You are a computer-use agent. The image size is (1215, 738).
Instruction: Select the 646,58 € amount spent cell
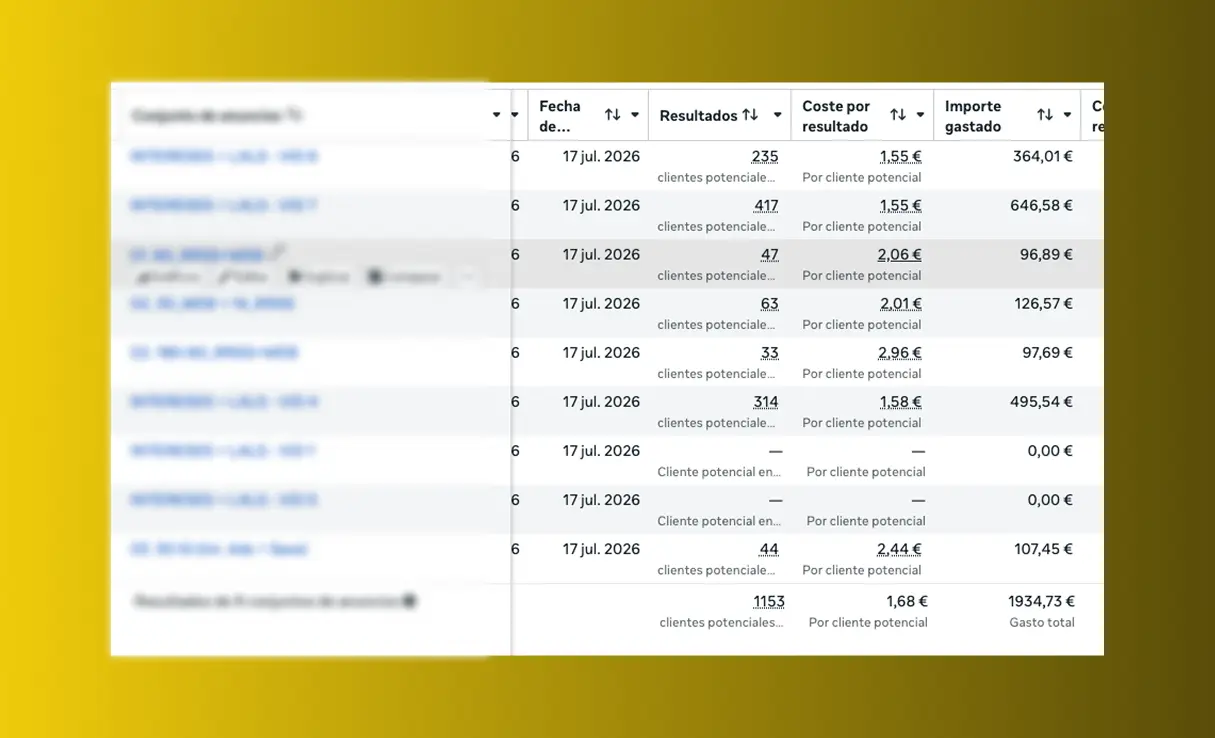[1042, 206]
